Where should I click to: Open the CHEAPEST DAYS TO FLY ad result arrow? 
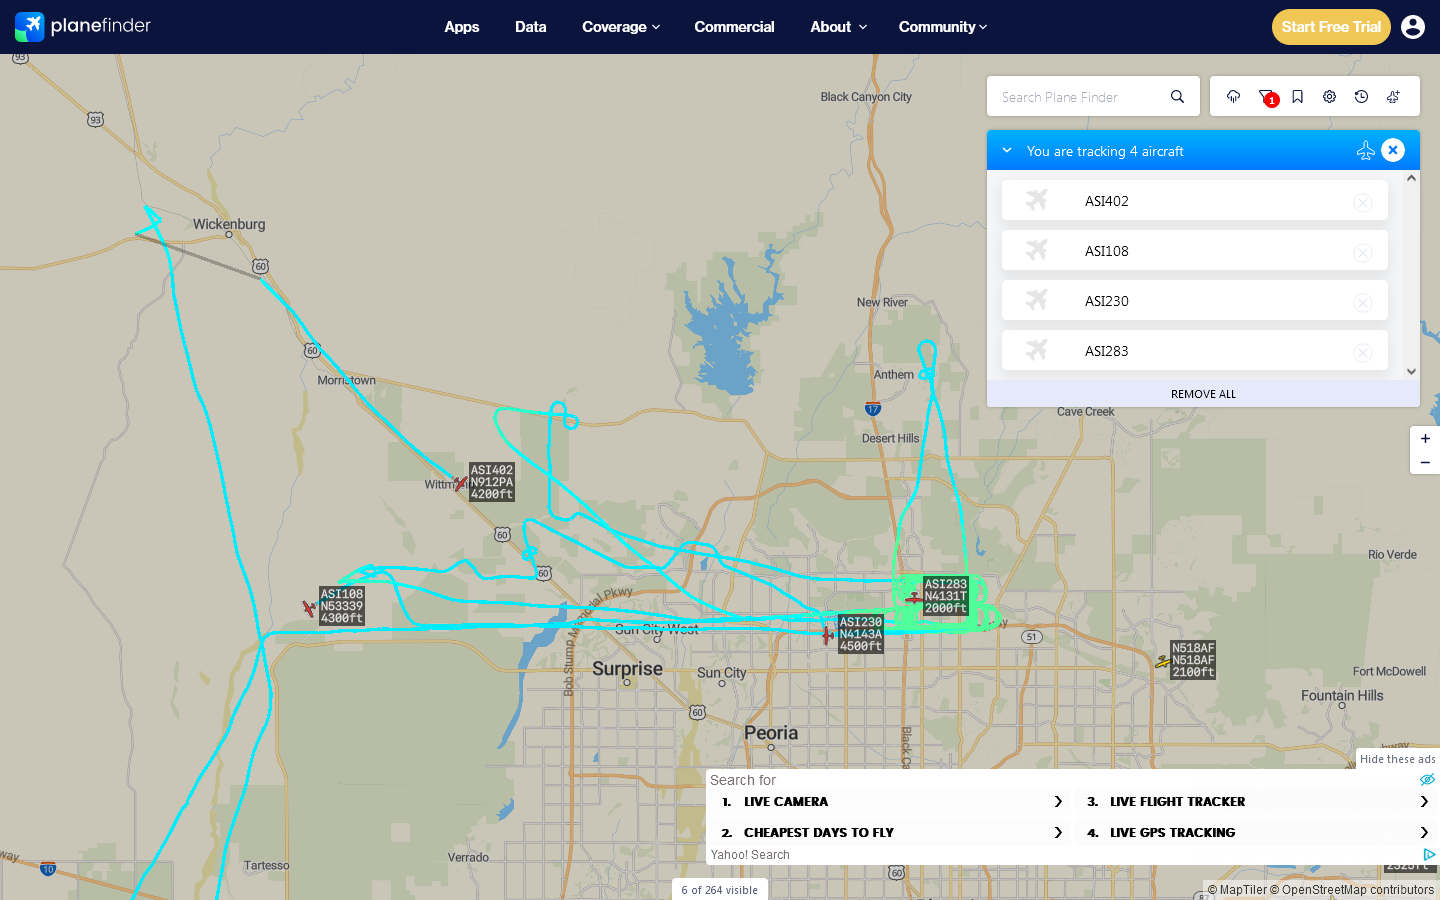point(1058,833)
